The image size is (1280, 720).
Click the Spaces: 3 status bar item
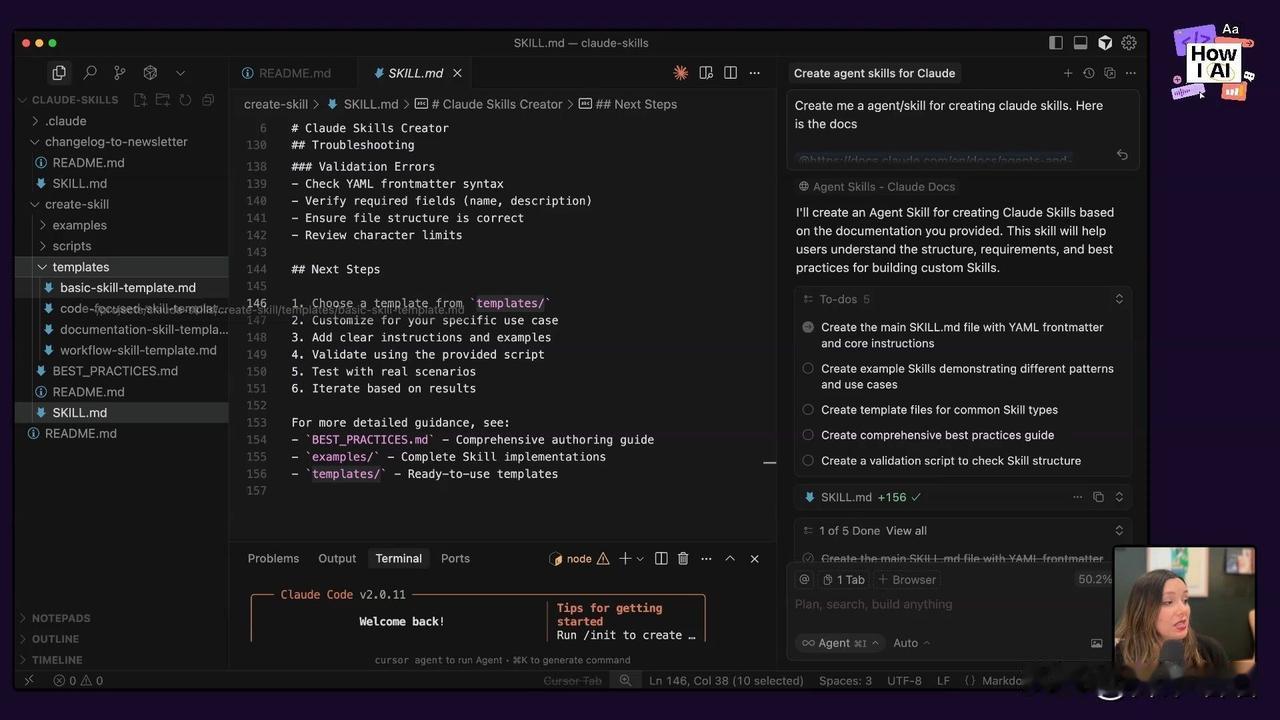point(845,681)
